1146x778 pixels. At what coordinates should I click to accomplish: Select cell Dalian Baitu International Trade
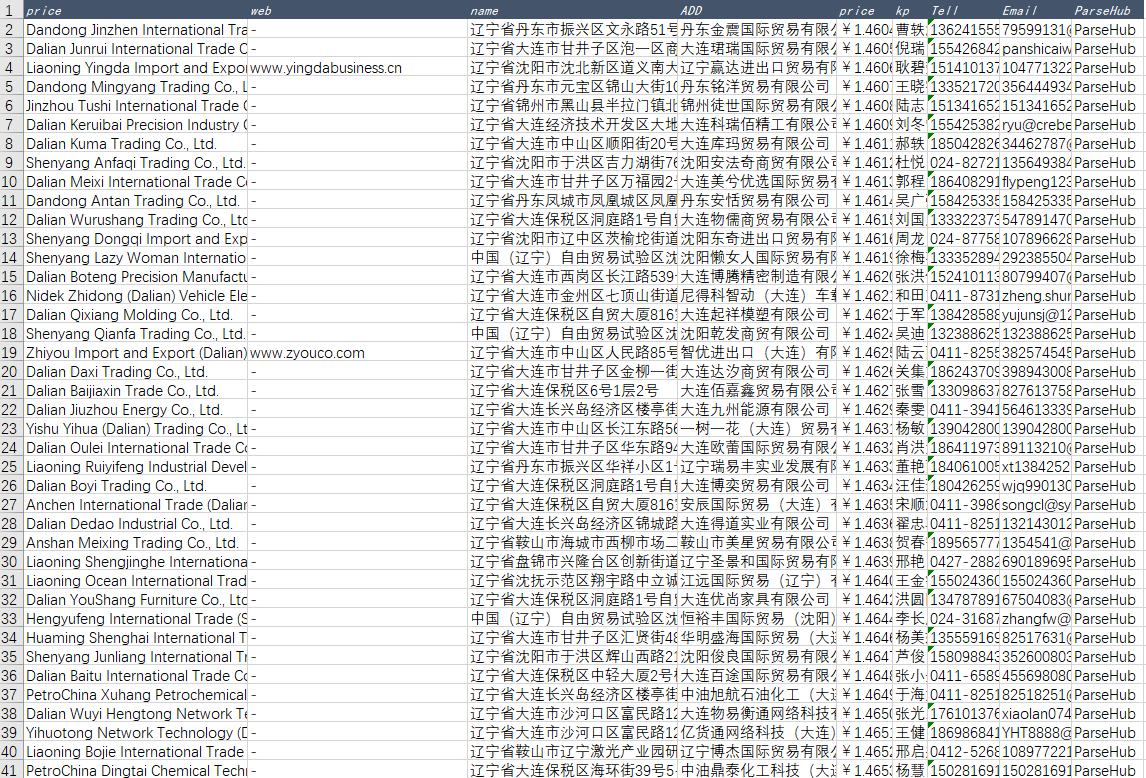click(x=136, y=676)
